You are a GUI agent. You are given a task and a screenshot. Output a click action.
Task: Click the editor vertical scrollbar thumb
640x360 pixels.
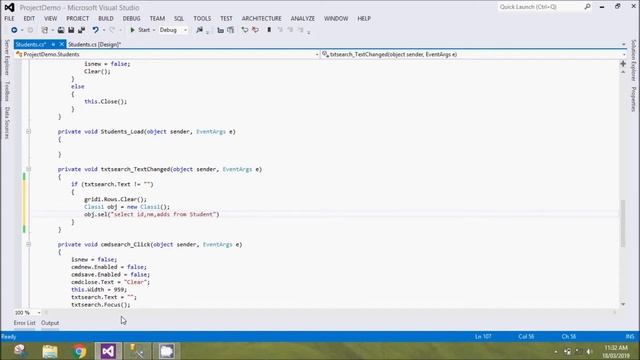[x=623, y=223]
